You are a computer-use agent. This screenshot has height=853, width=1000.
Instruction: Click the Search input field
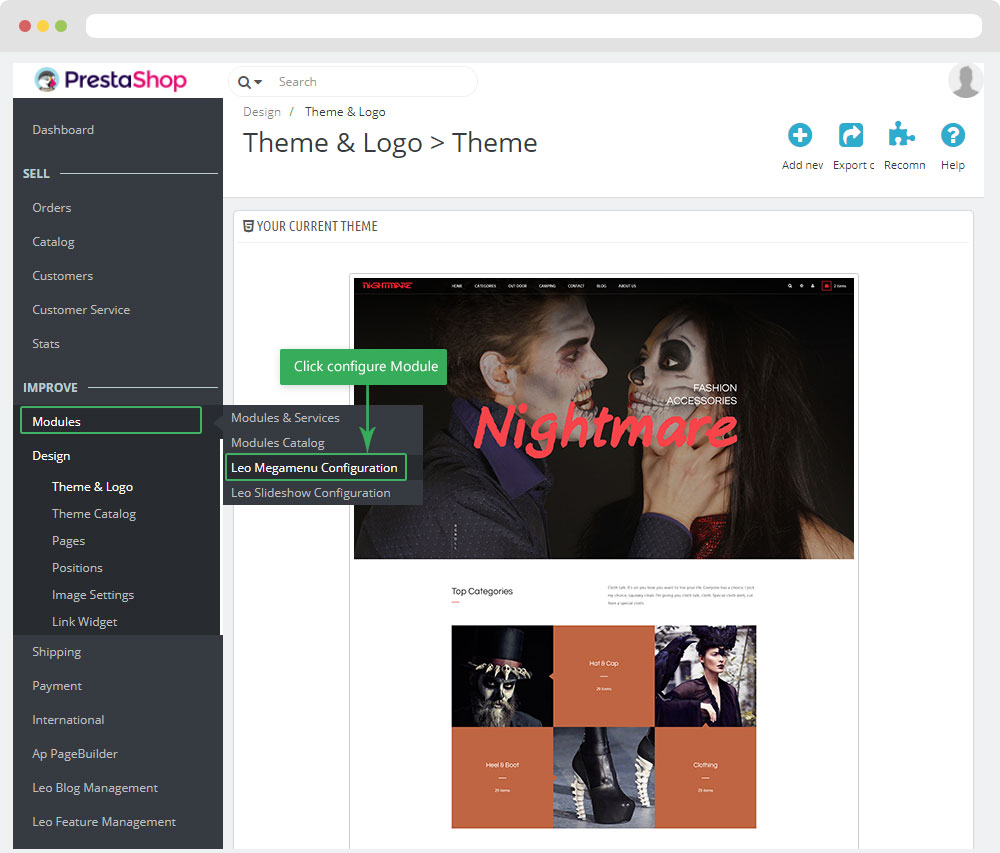(370, 82)
